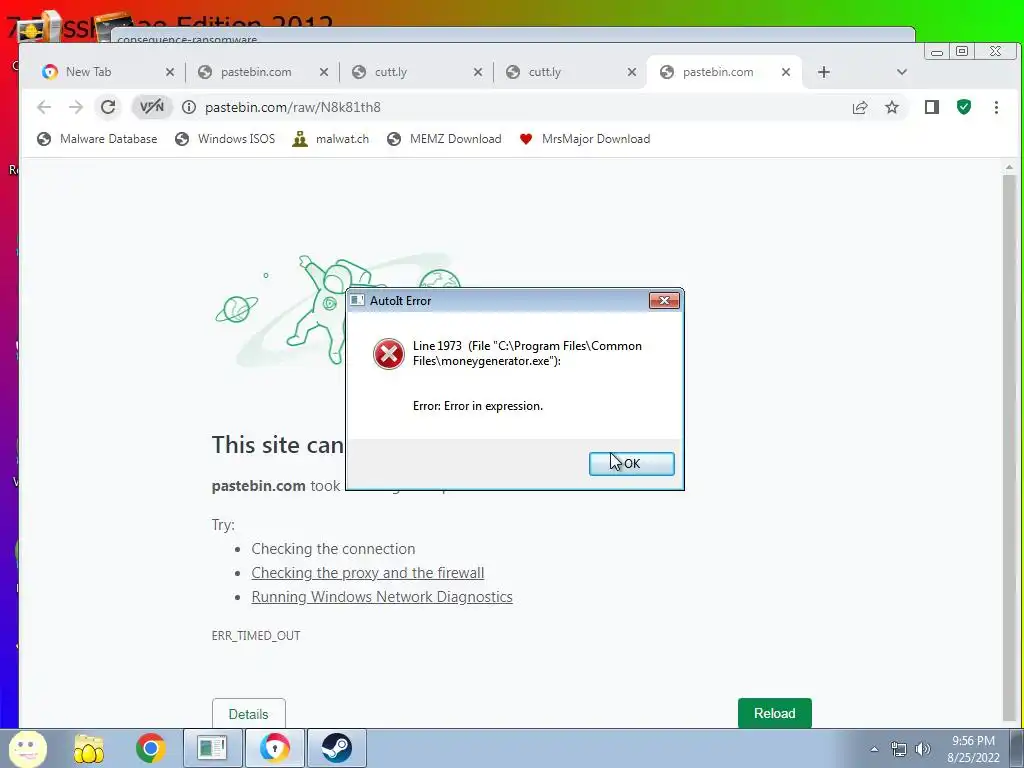The height and width of the screenshot is (768, 1024).
Task: Click the page vertical scrollbar
Action: click(1010, 447)
